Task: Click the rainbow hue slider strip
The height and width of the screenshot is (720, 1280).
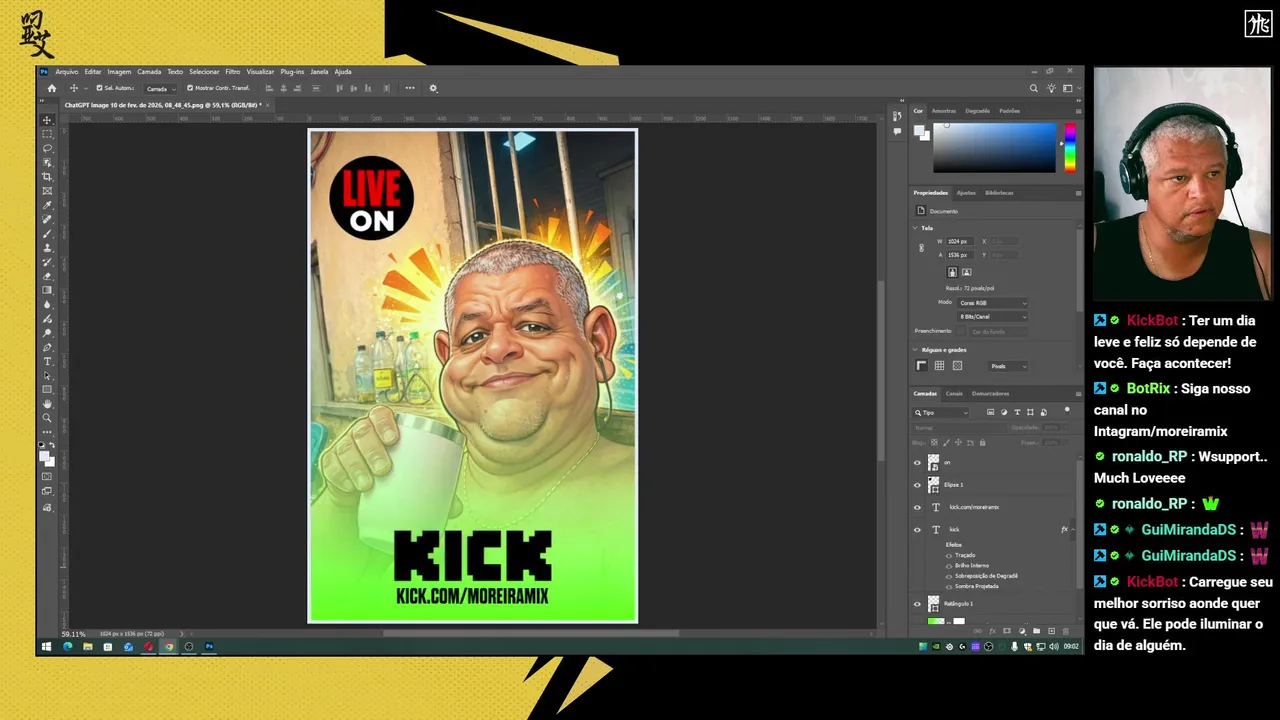Action: (x=1070, y=148)
